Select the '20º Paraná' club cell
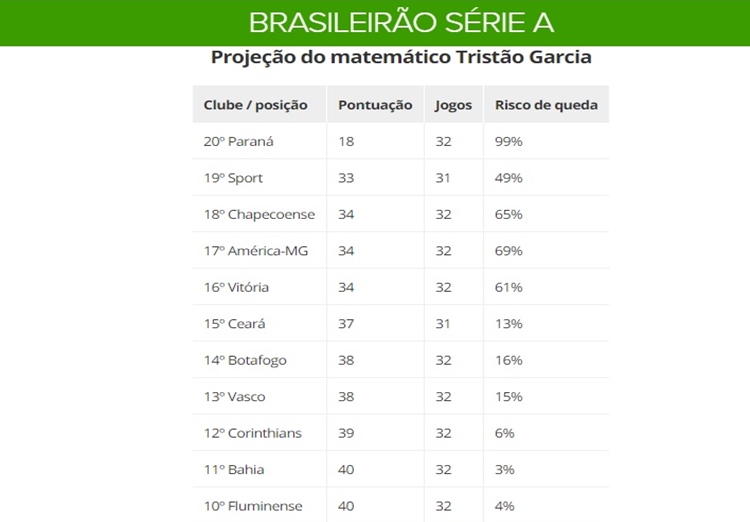The width and height of the screenshot is (750, 522). coord(239,141)
